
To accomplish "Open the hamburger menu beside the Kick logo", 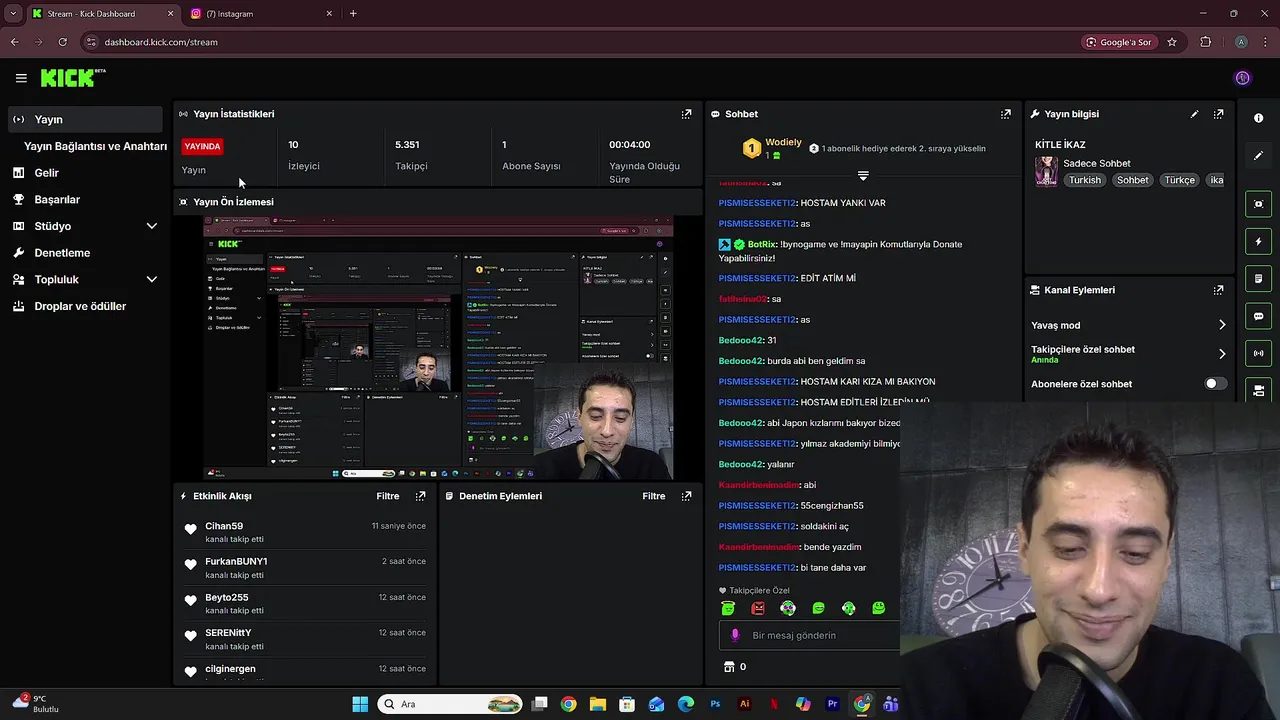I will click(x=21, y=78).
